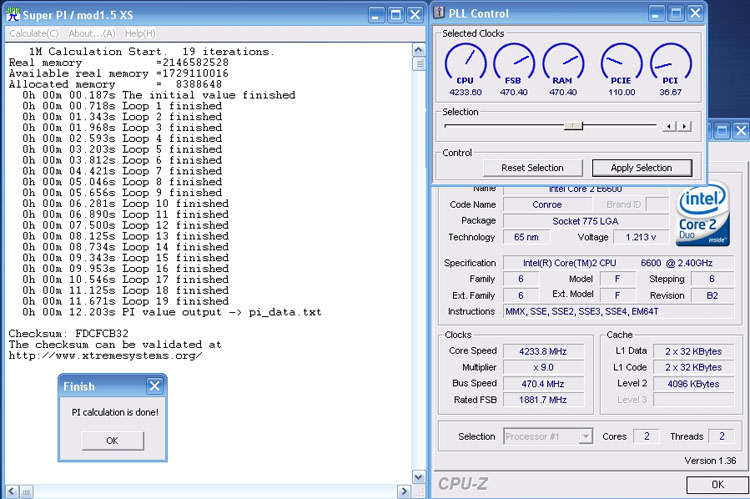The image size is (750, 499).
Task: Click Reset Selection in PLL Control
Action: (532, 168)
